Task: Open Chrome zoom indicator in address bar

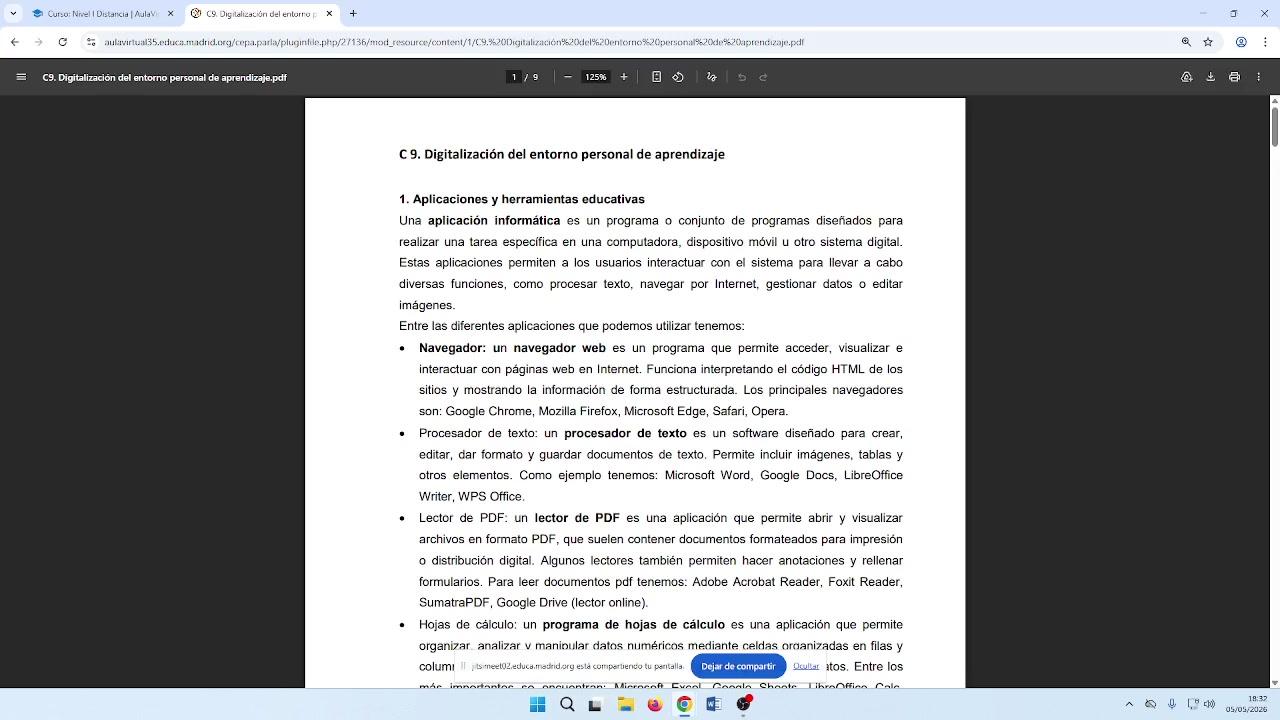Action: coord(1186,42)
